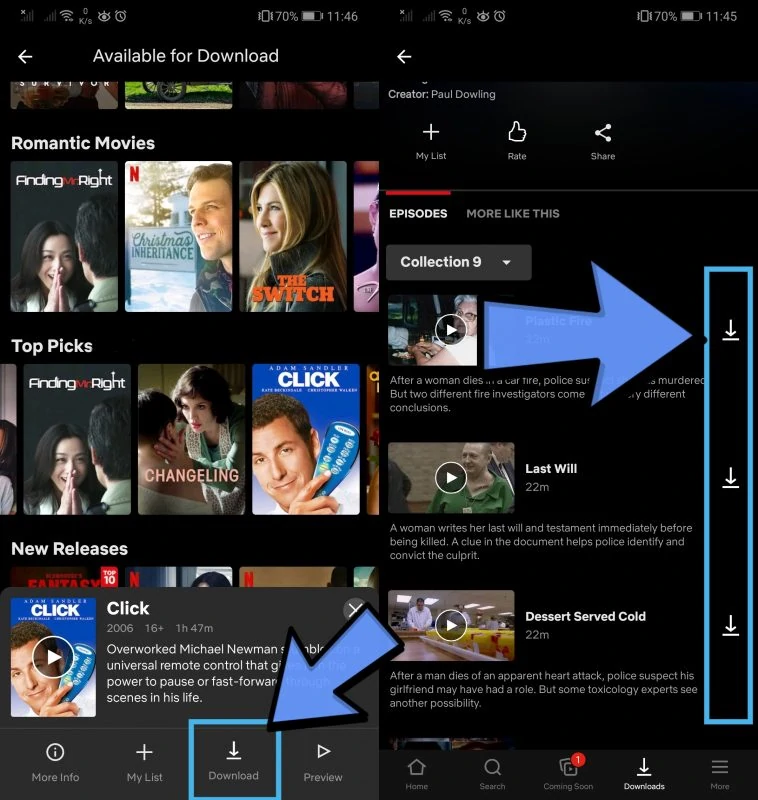This screenshot has height=800, width=758.
Task: Select the Romantic Movies row heading
Action: [83, 143]
